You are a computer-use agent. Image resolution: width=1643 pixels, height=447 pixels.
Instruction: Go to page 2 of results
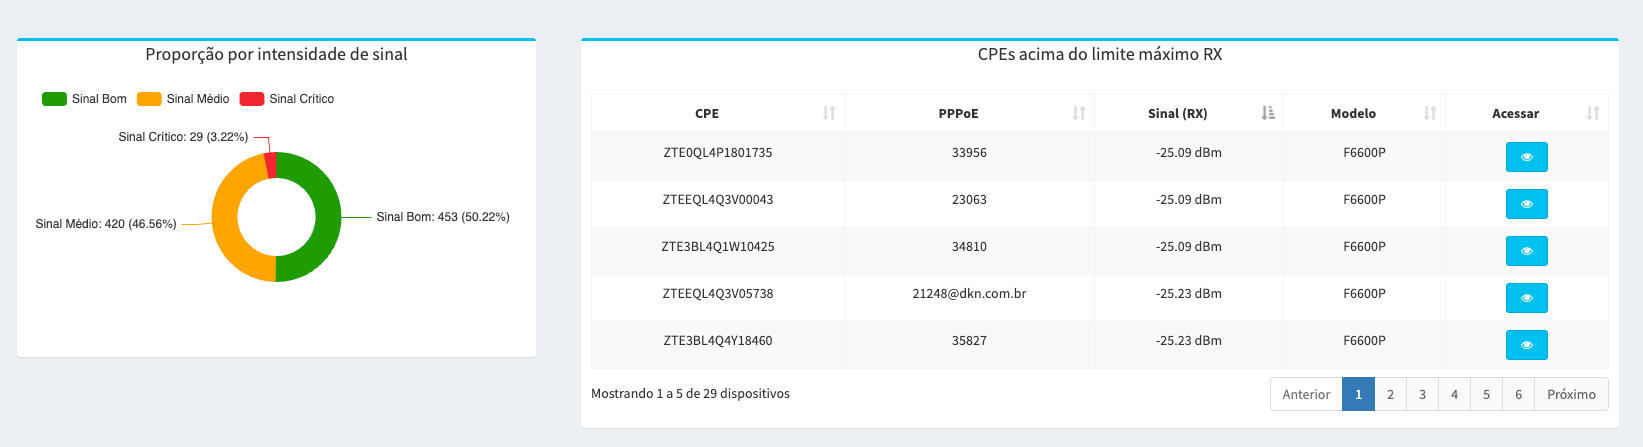click(1390, 394)
